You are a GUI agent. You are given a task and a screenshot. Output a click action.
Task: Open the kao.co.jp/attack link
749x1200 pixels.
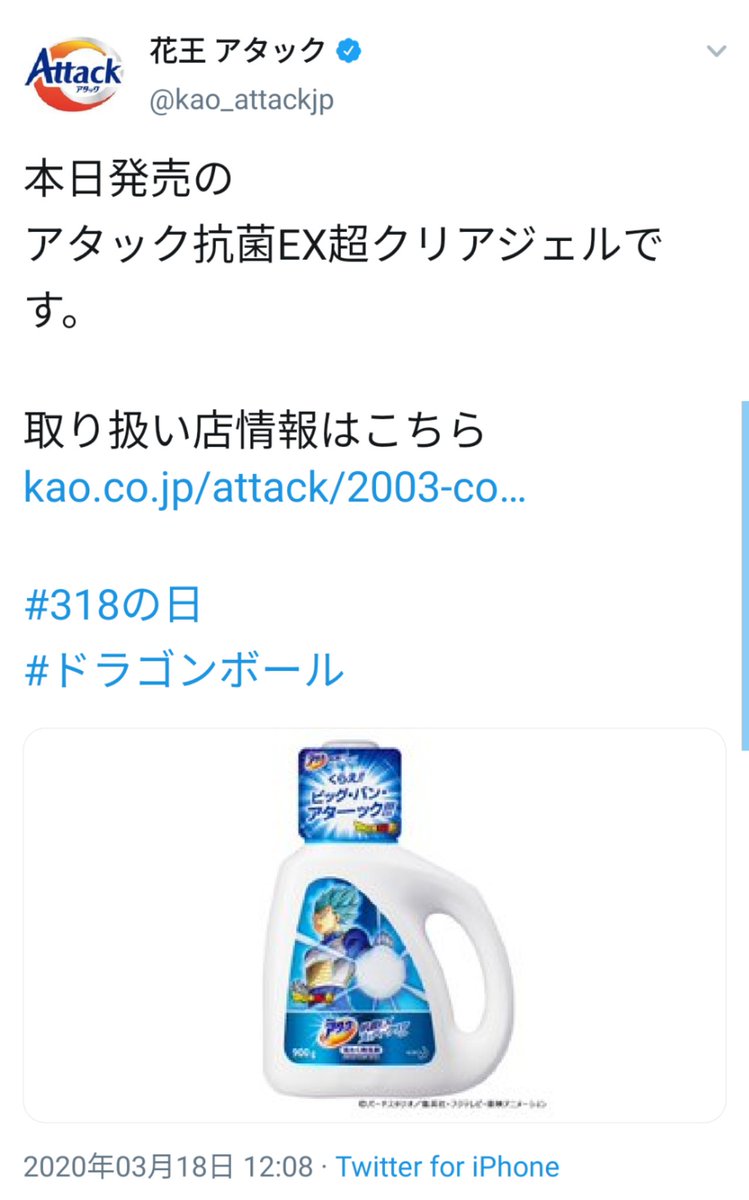point(274,490)
